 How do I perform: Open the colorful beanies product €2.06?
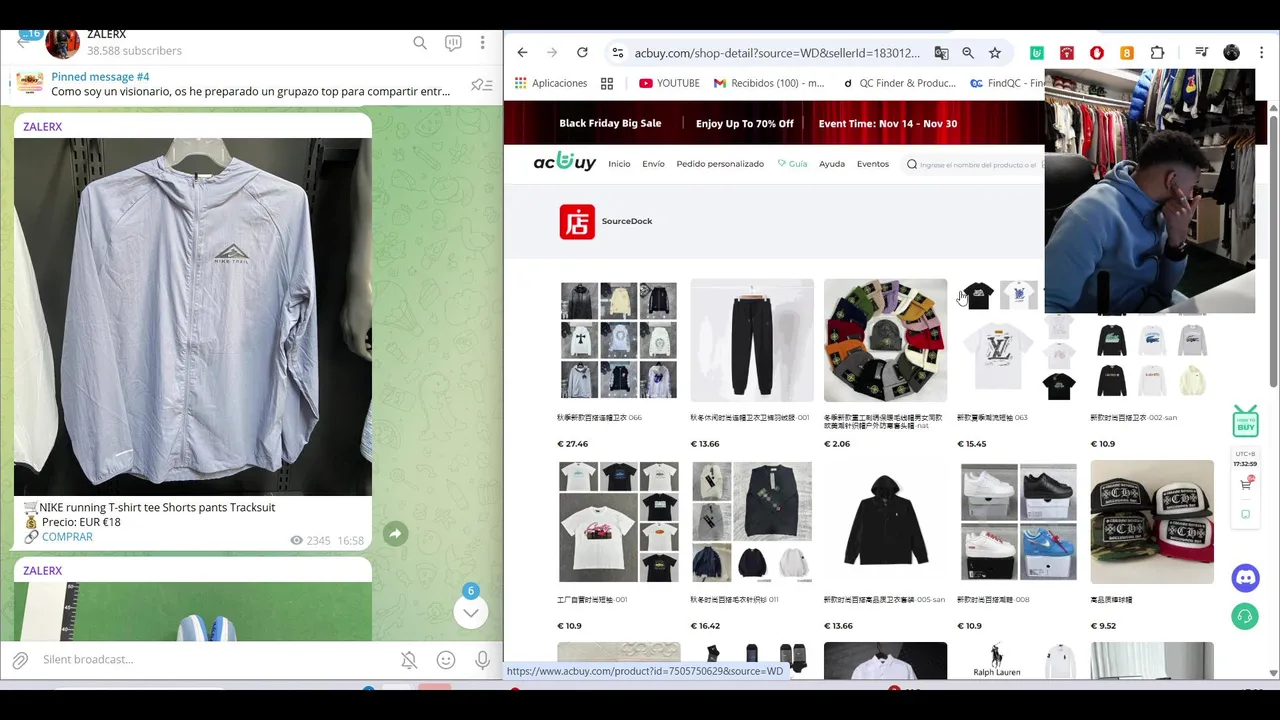[885, 340]
